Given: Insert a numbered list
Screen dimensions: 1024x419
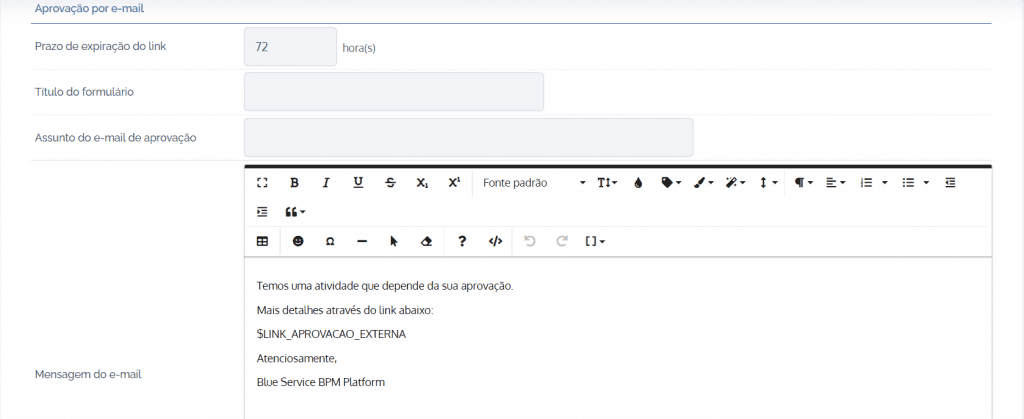Looking at the screenshot, I should (867, 183).
